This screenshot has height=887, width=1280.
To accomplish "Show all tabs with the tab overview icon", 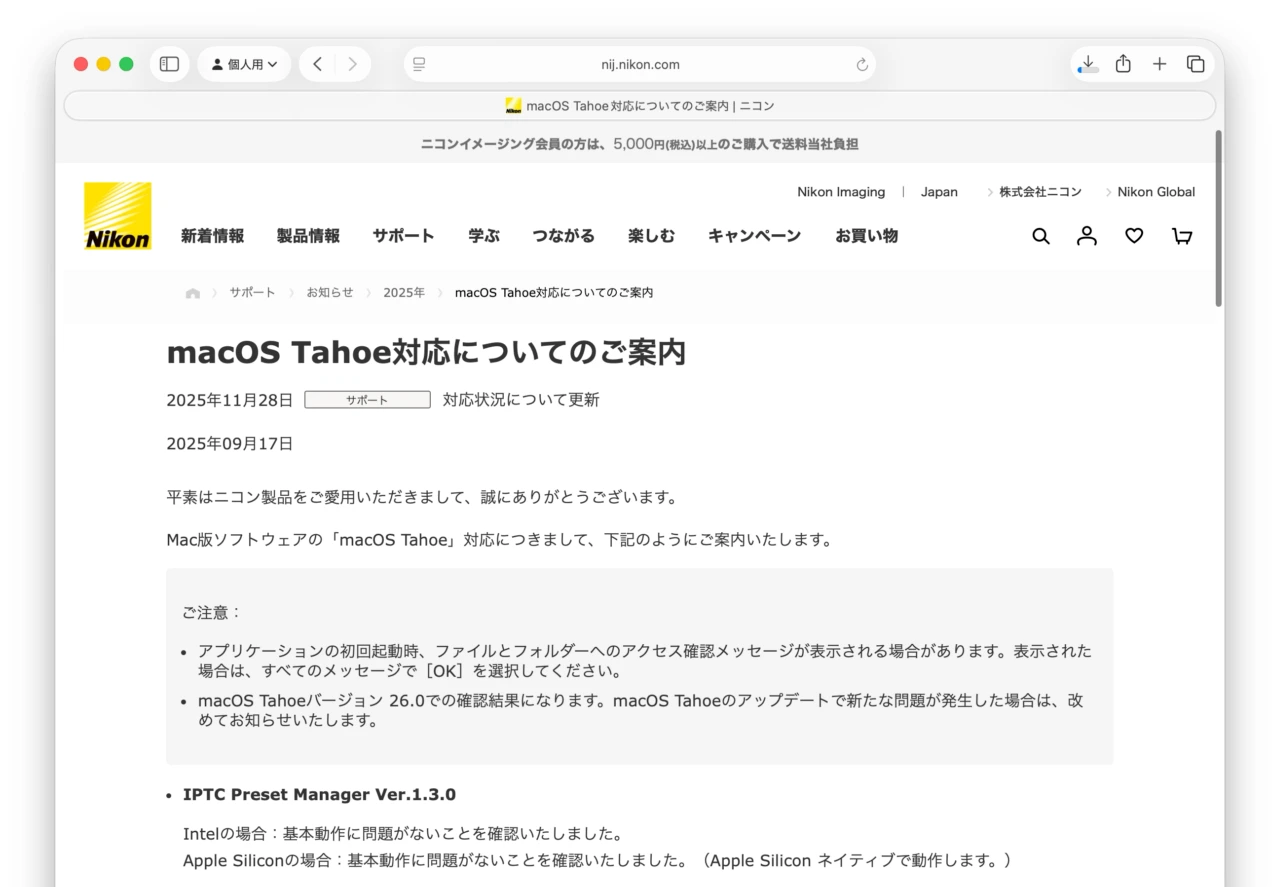I will coord(1195,63).
